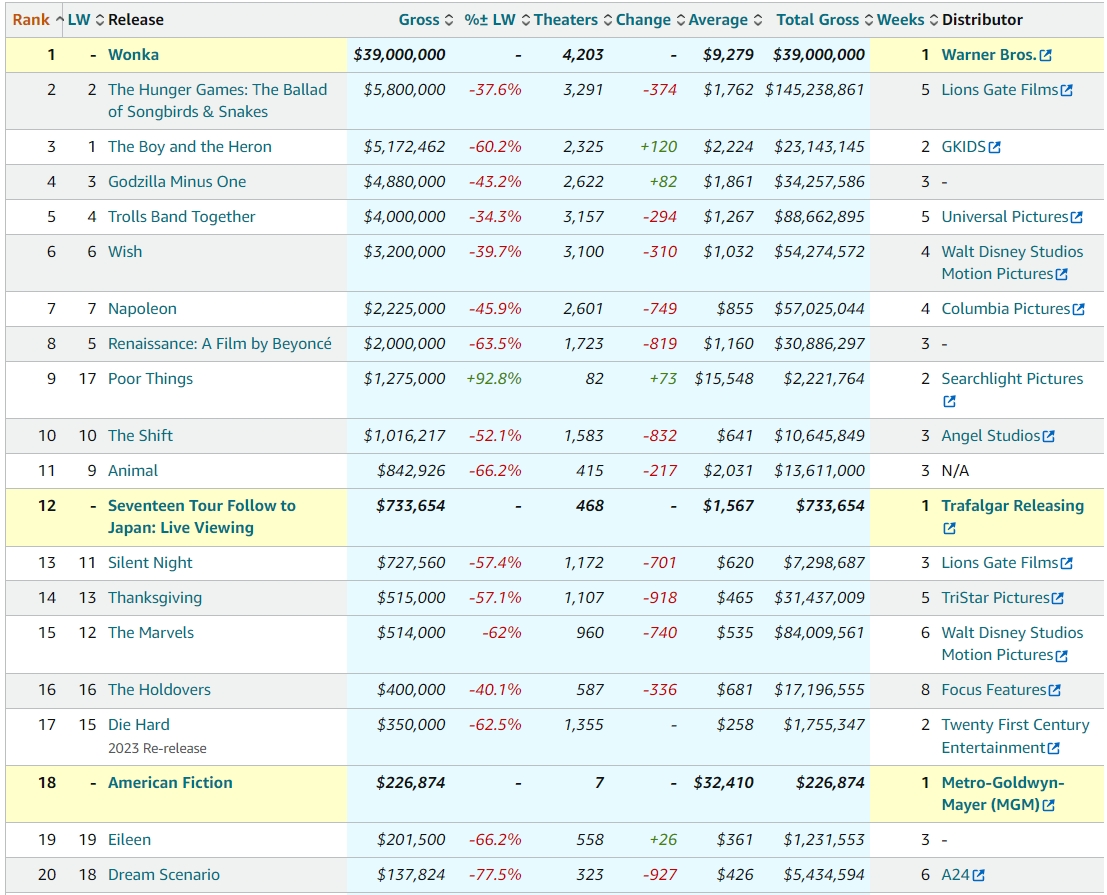Open the Silent Night release link
1107x895 pixels.
150,563
